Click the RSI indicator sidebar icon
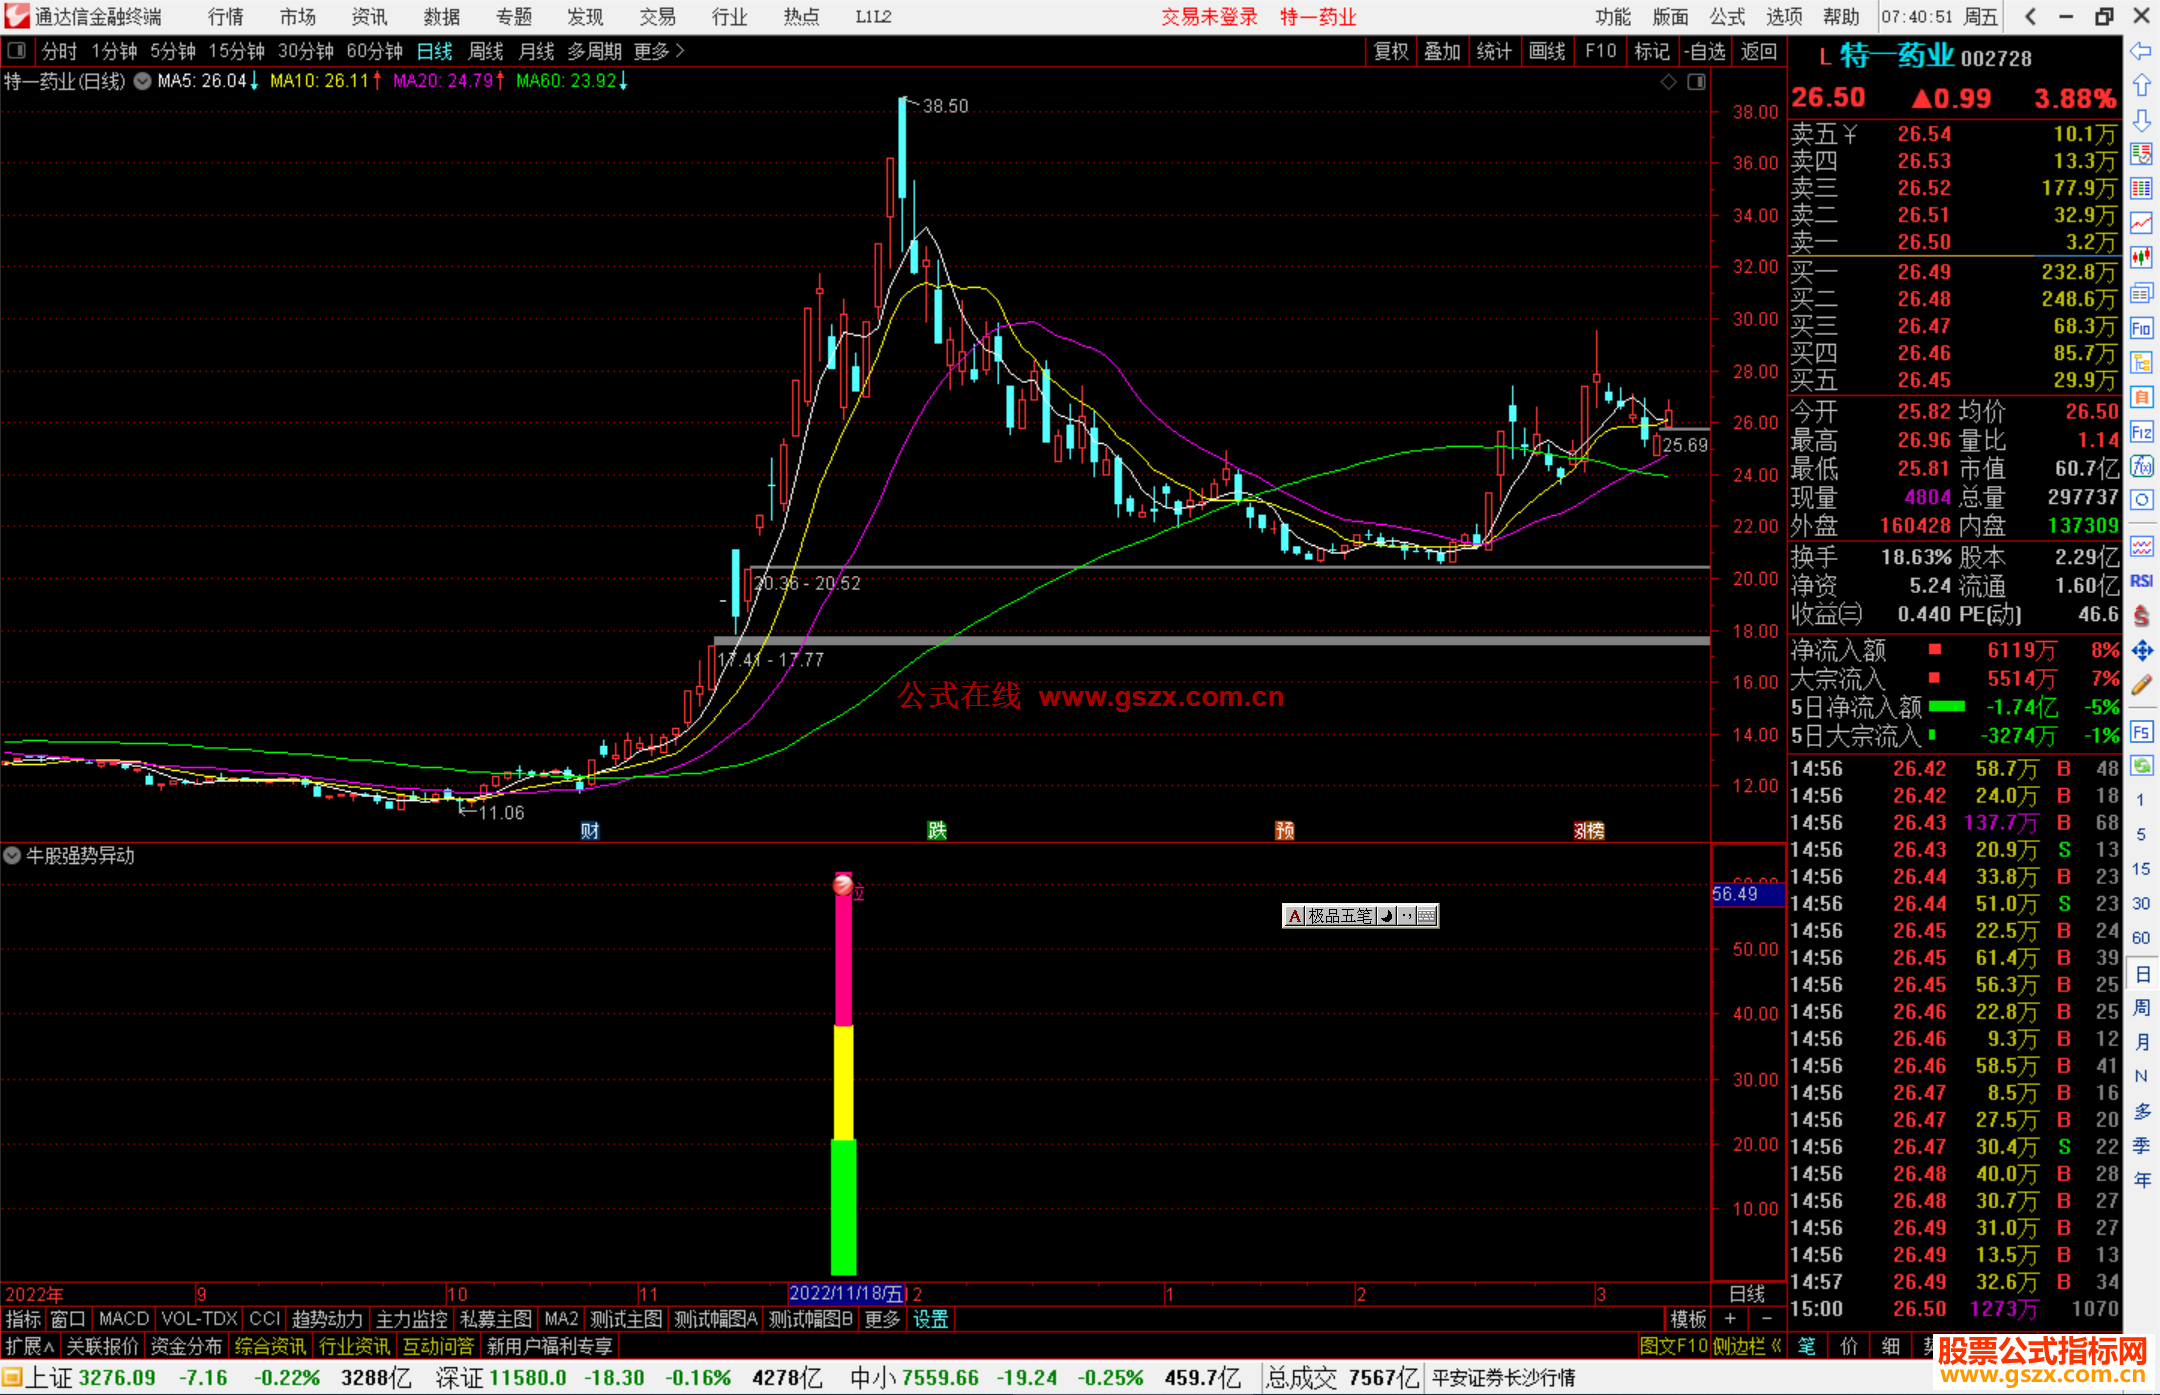The height and width of the screenshot is (1395, 2160). coord(2141,581)
